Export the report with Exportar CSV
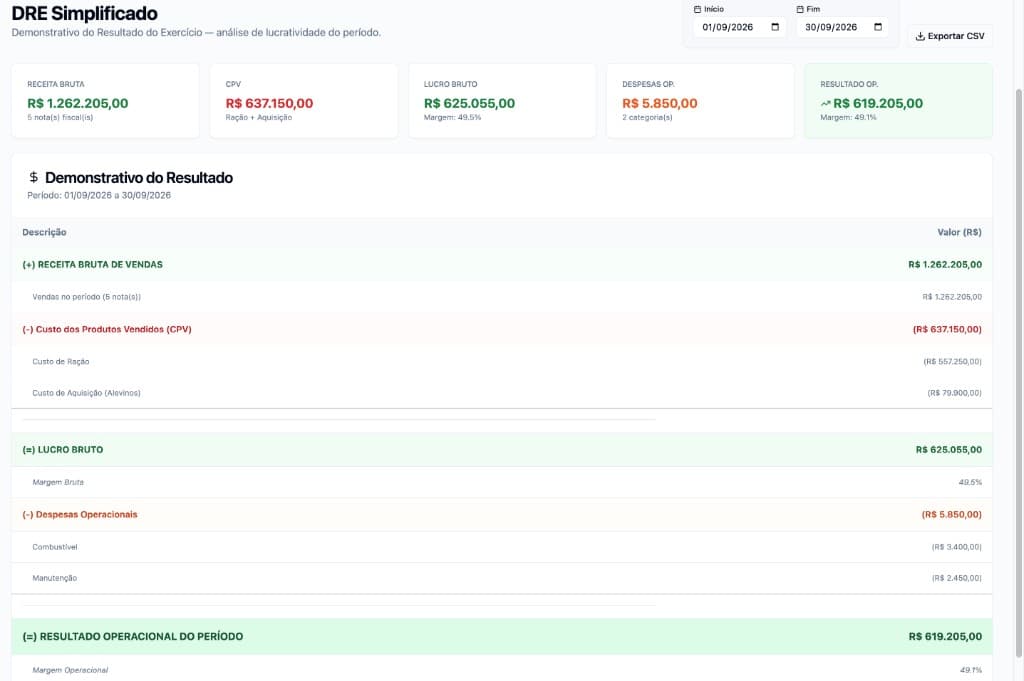Screen dimensions: 1024x681 (x=950, y=36)
